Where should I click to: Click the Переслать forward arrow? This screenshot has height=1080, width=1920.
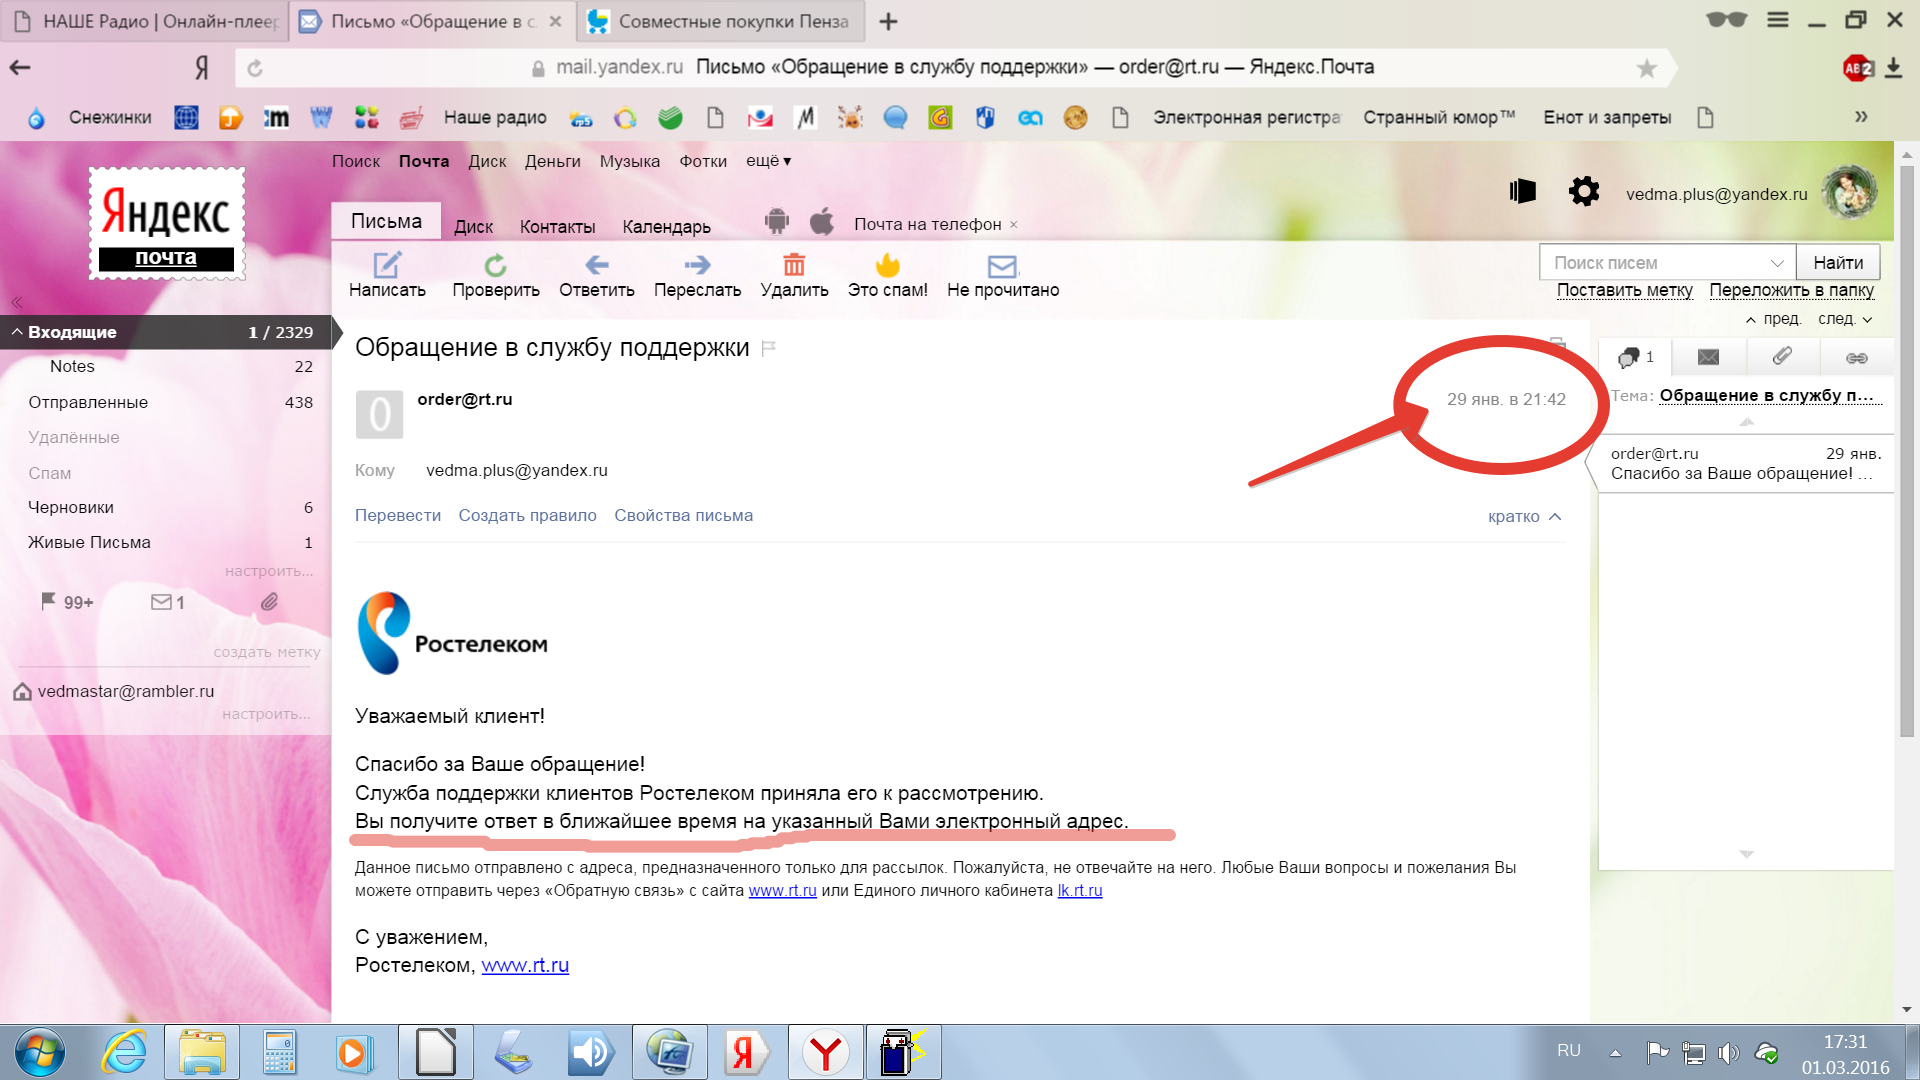coord(697,265)
